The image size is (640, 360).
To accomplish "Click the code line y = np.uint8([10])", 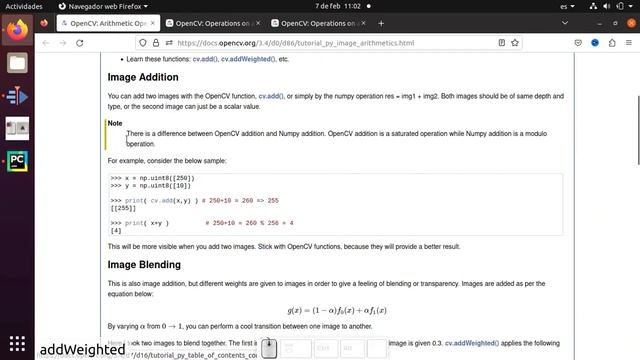I will 150,186.
